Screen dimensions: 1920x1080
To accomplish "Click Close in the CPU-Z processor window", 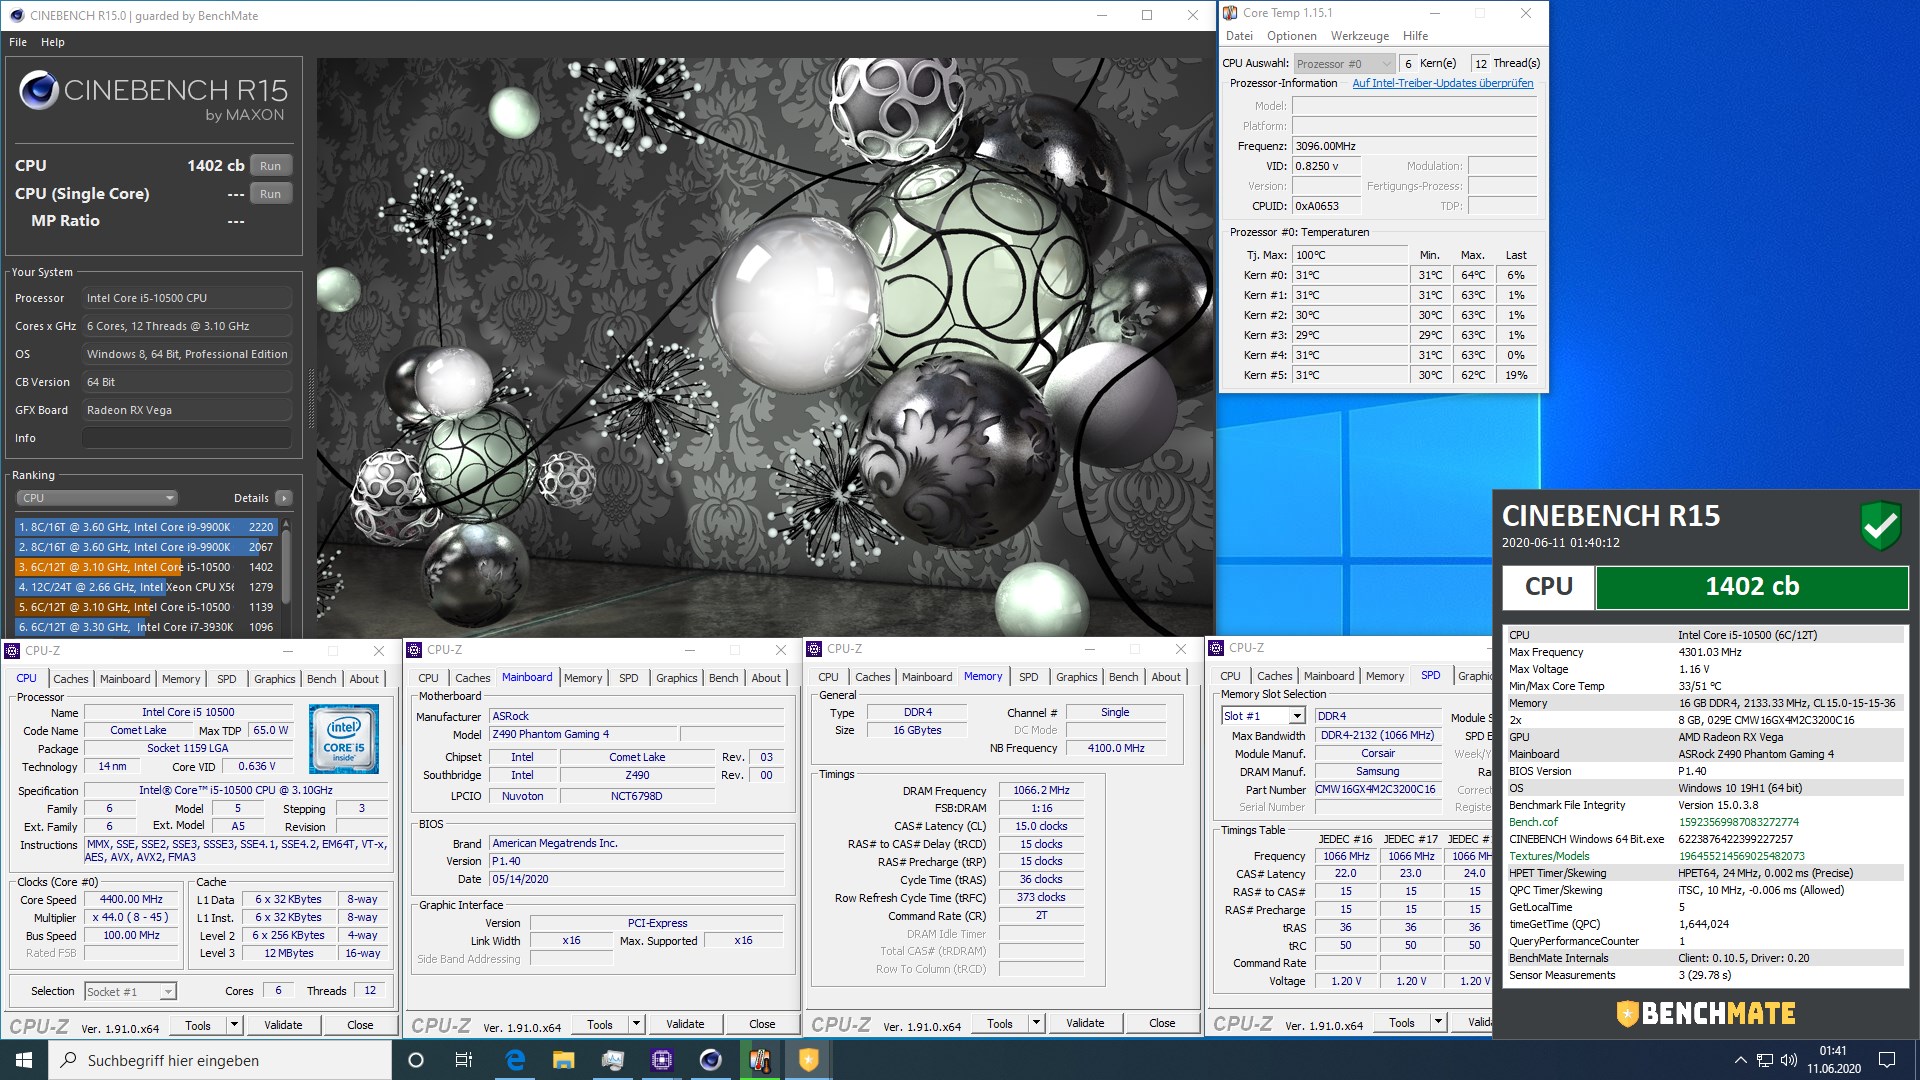I will (x=360, y=1025).
